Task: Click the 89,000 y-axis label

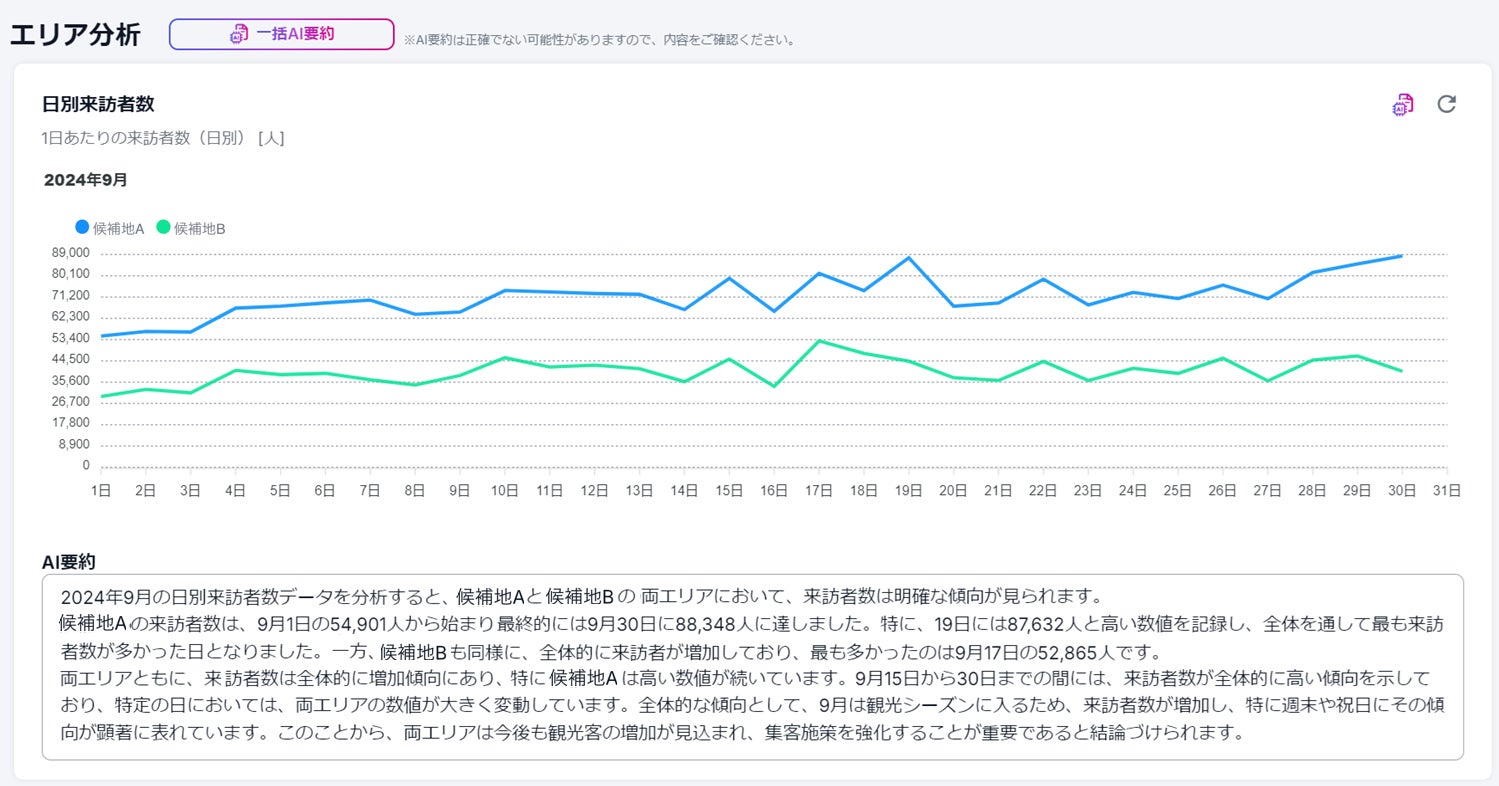Action: pos(72,253)
